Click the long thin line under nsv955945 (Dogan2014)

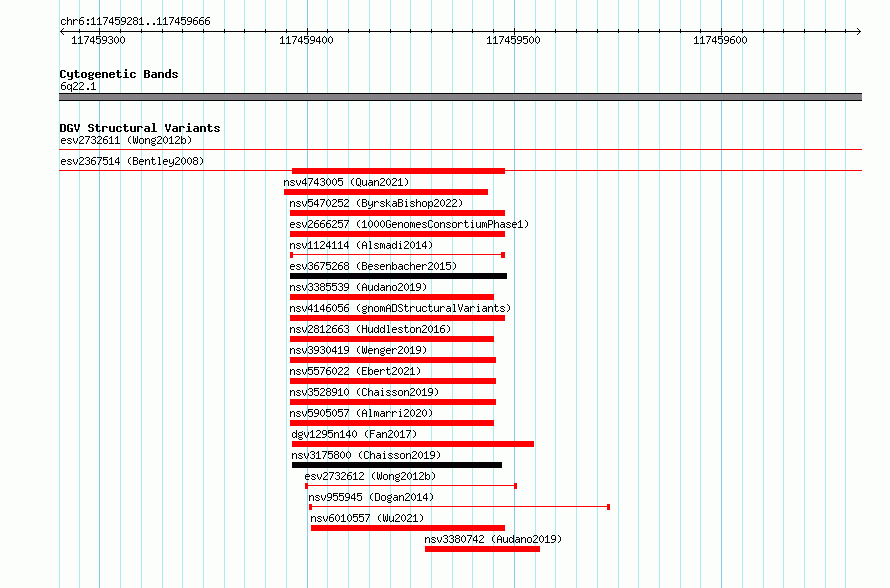[460, 507]
